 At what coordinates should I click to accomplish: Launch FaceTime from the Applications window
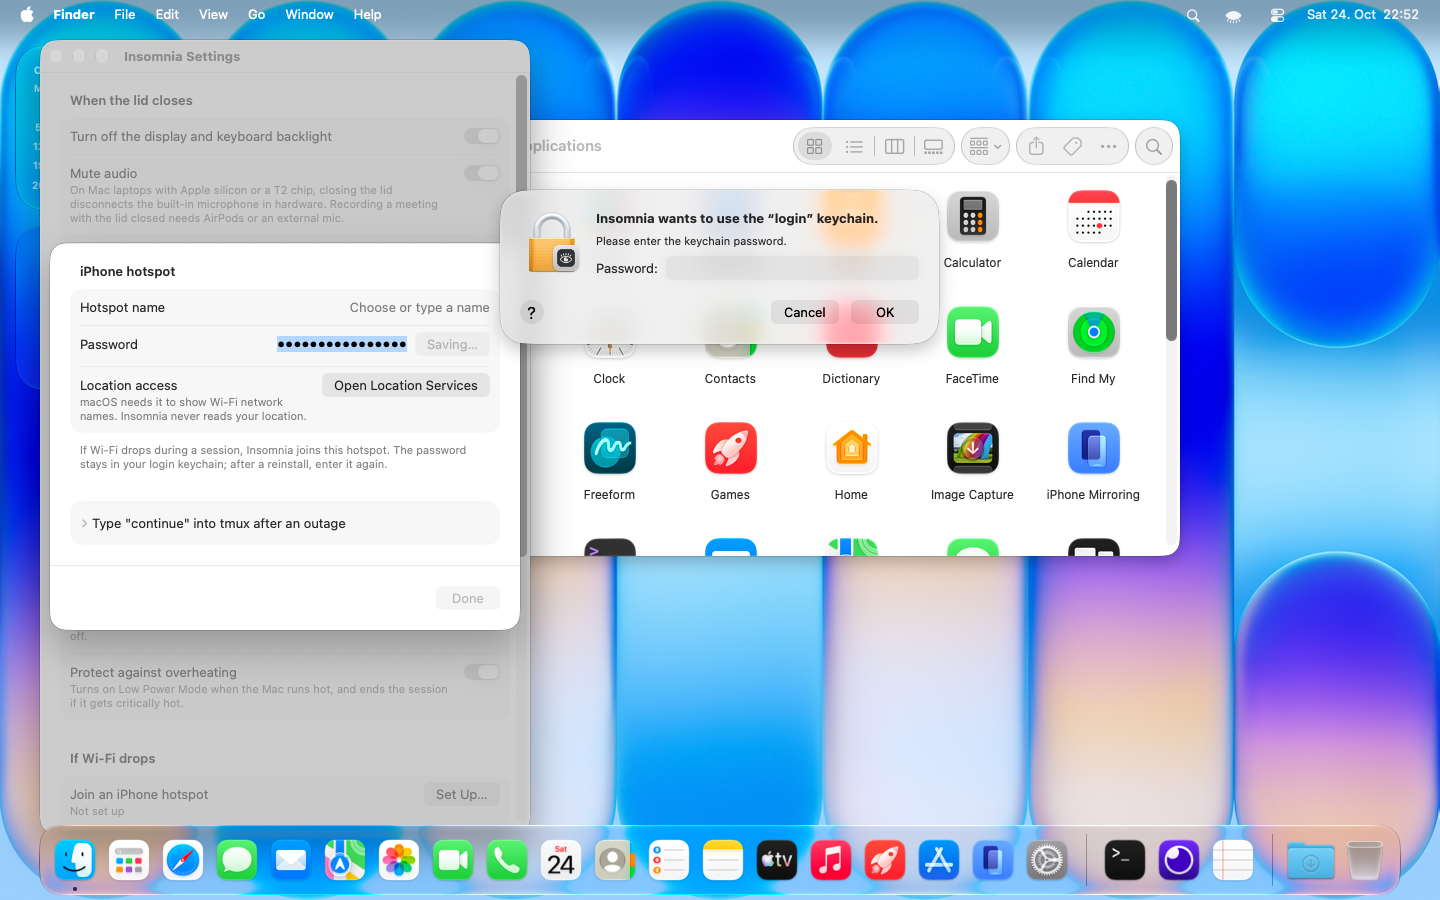(x=972, y=333)
